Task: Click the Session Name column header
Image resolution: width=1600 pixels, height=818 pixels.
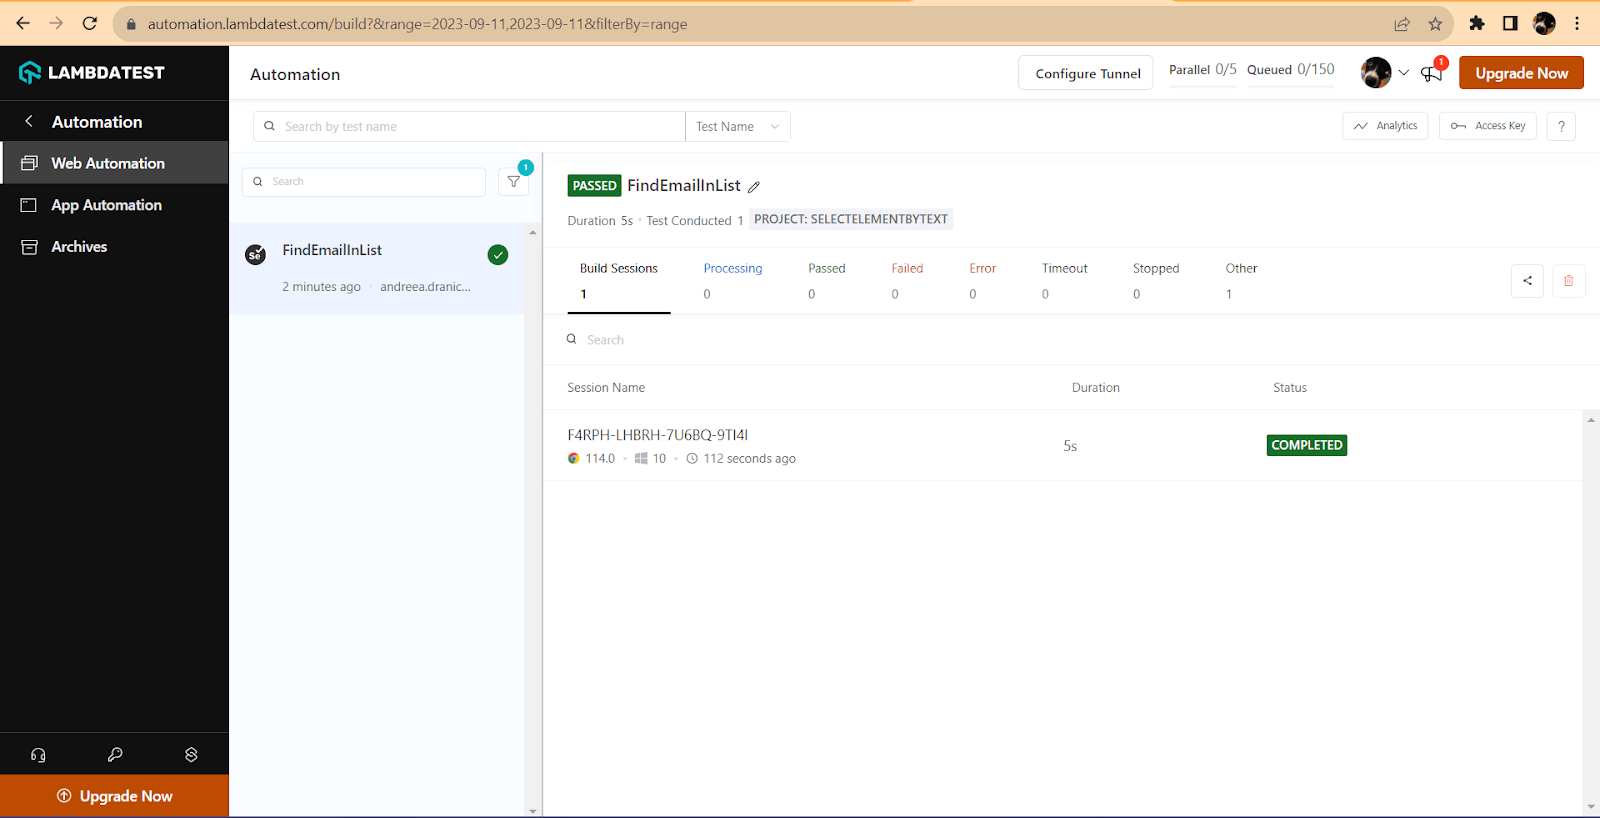Action: (606, 388)
